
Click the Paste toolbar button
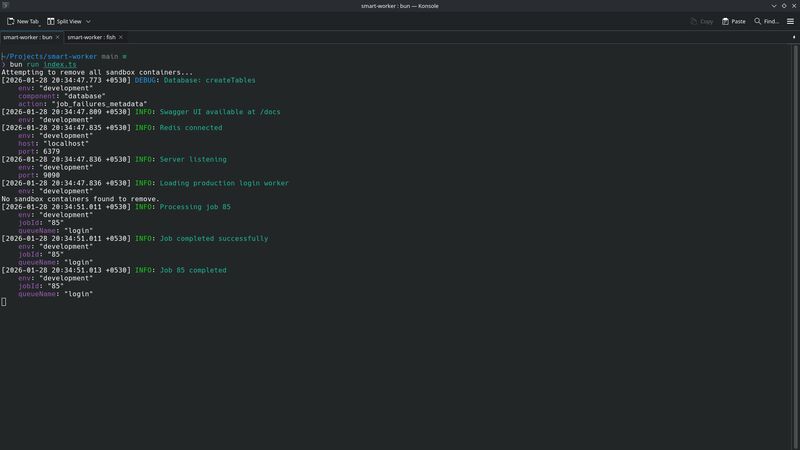click(734, 21)
